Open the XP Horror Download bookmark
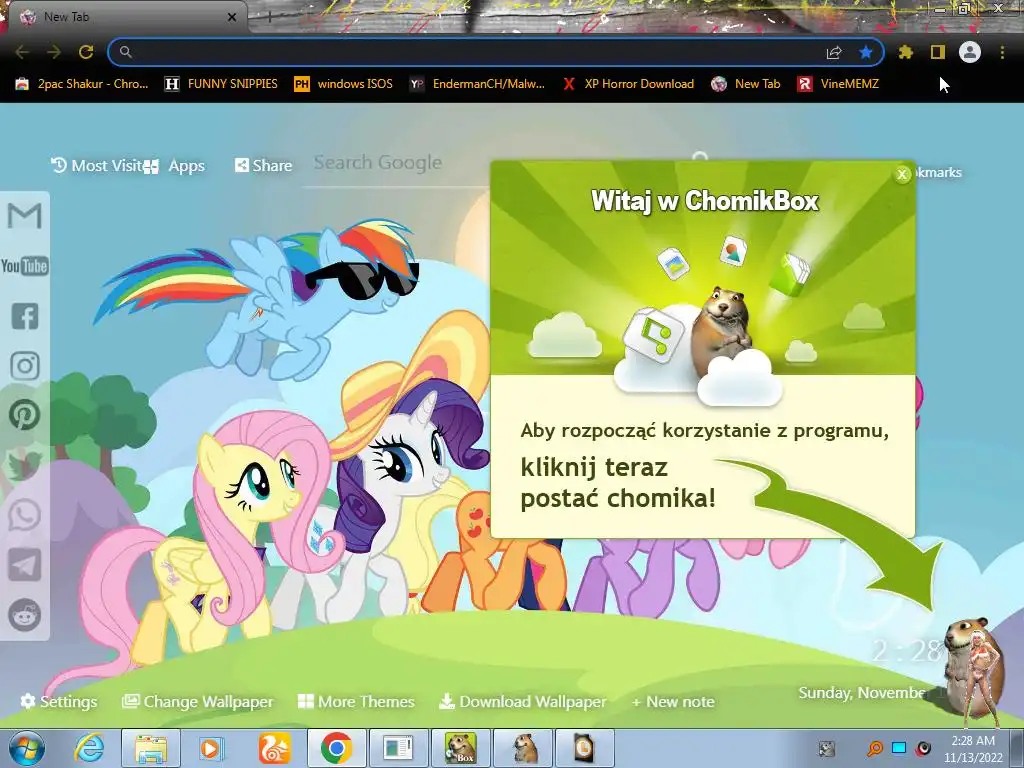The height and width of the screenshot is (768, 1024). [x=628, y=84]
